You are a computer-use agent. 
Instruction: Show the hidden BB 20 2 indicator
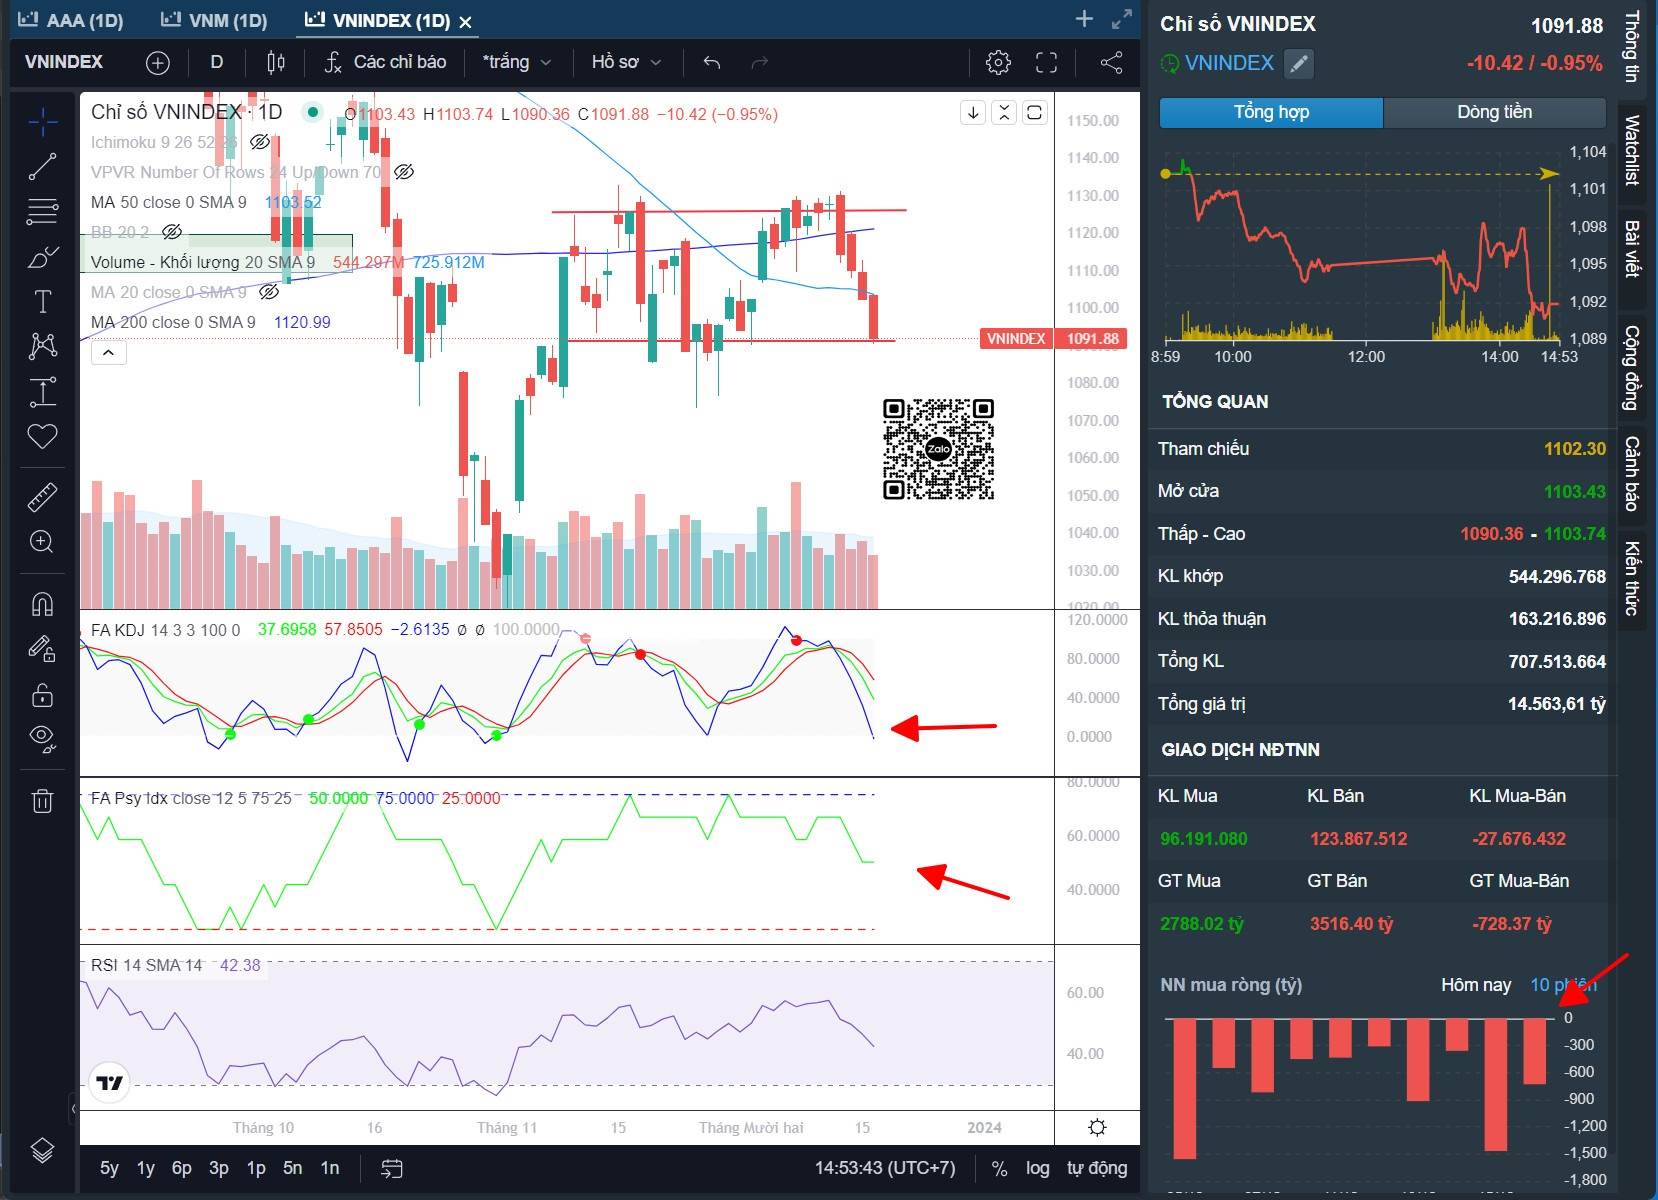coord(172,232)
